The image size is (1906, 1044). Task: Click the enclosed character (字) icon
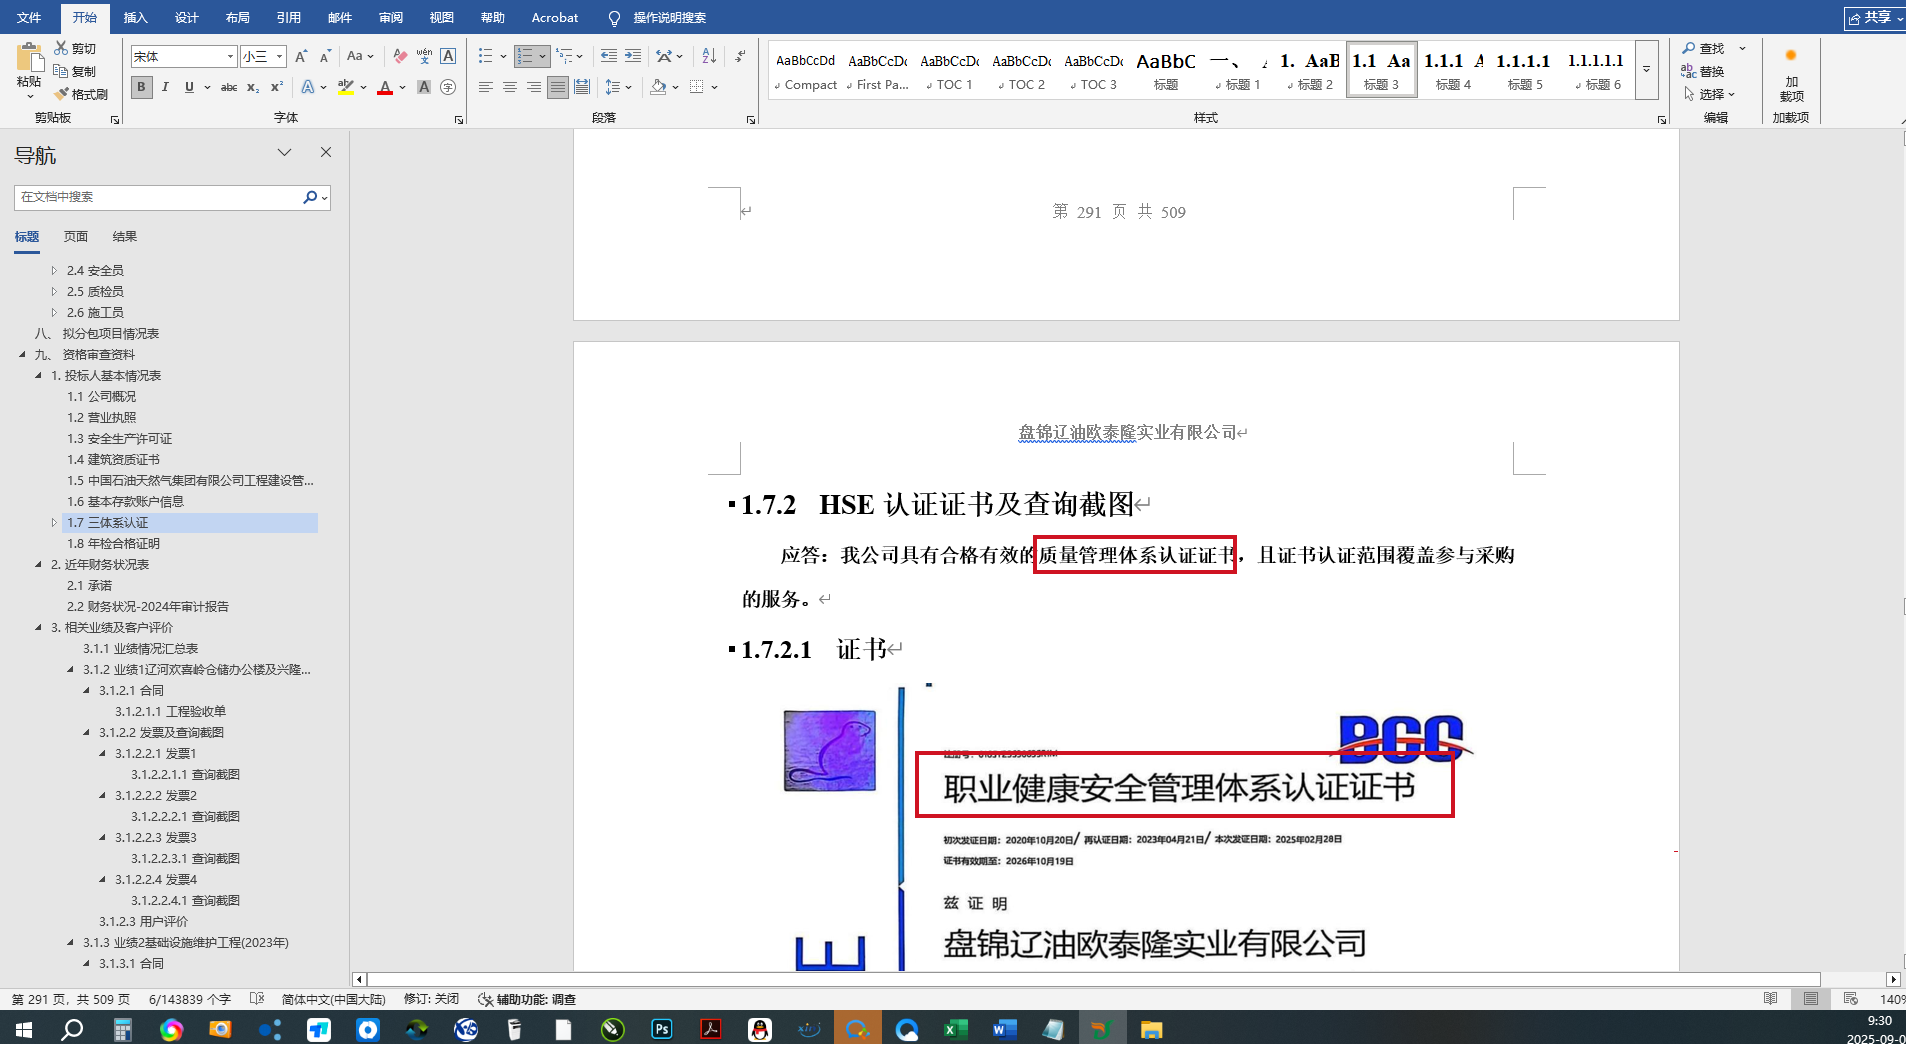[448, 87]
